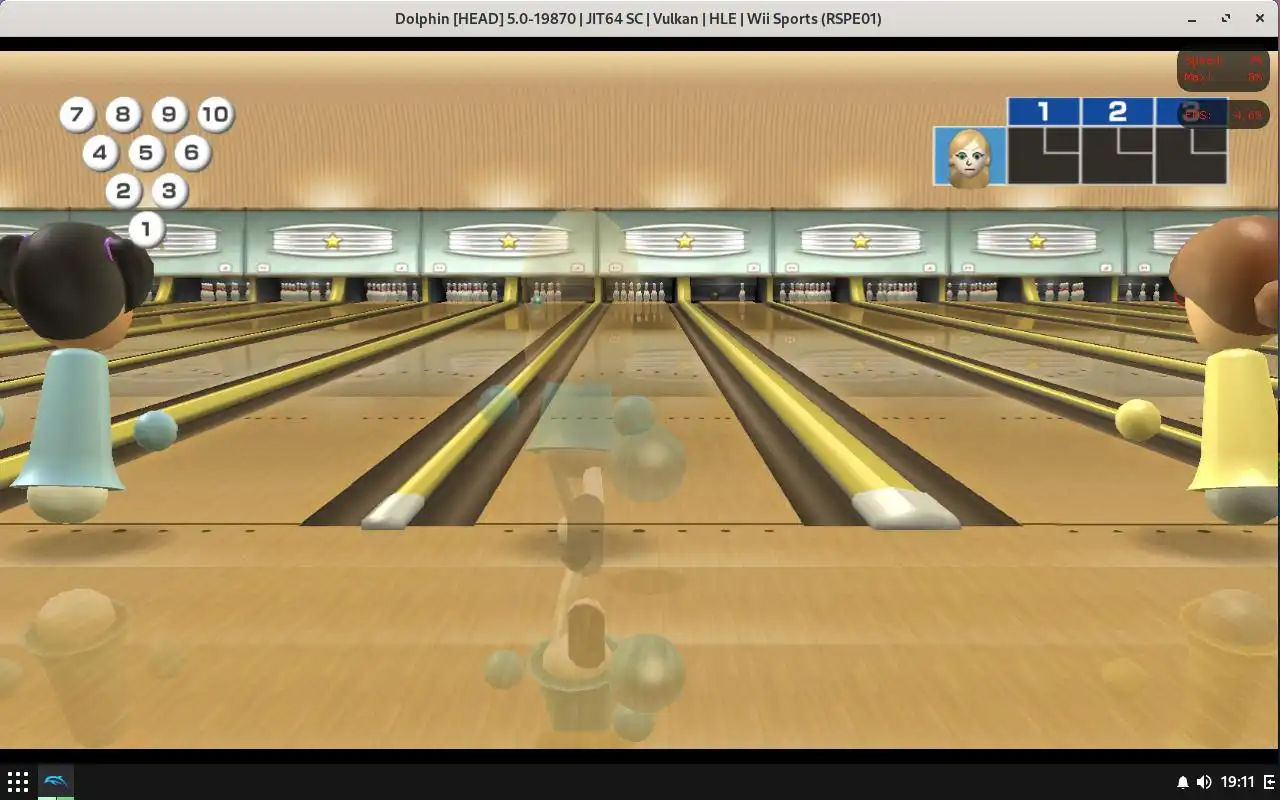Close the Dolphin window
Image resolution: width=1280 pixels, height=800 pixels.
1259,18
